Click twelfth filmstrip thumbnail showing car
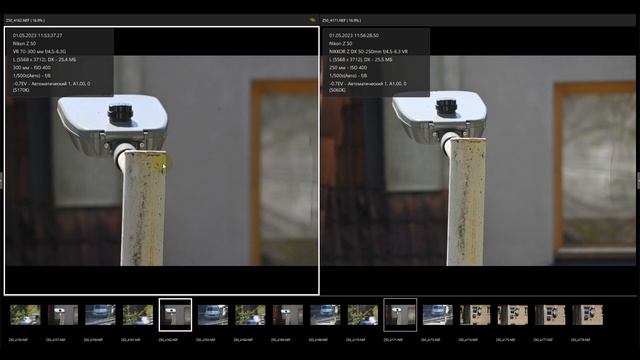640x360 pixels. (438, 315)
